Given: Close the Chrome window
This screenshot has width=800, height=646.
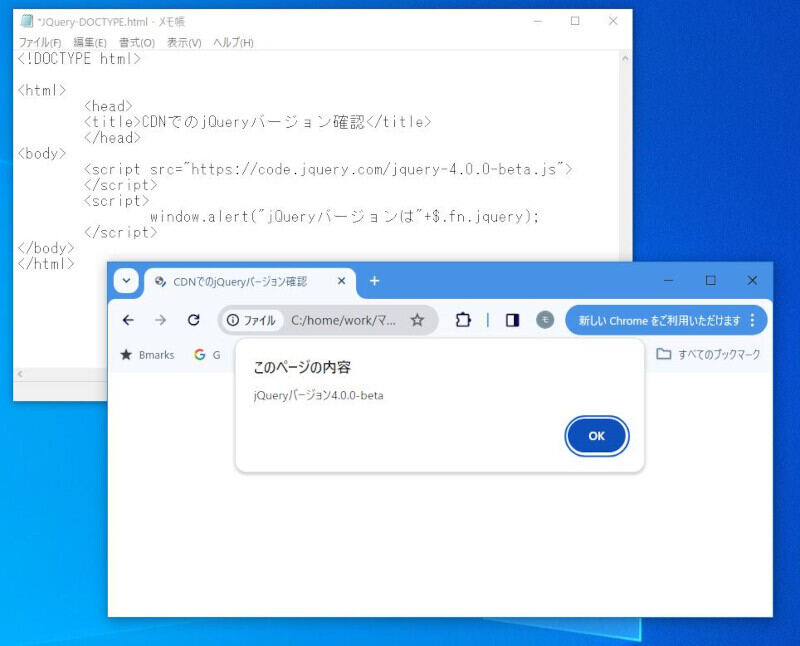Looking at the screenshot, I should click(752, 280).
